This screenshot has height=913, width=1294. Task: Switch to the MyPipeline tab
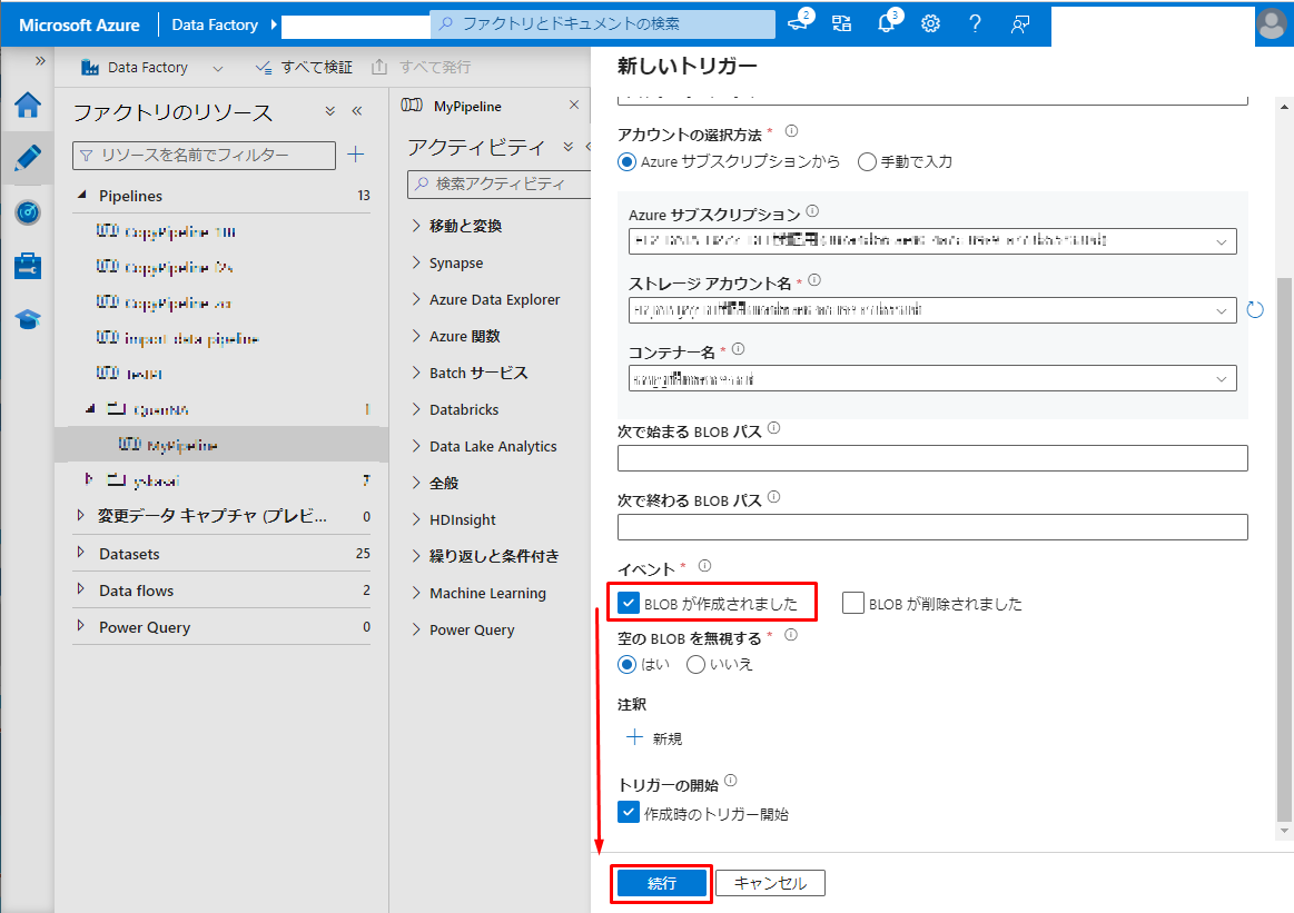pos(468,105)
